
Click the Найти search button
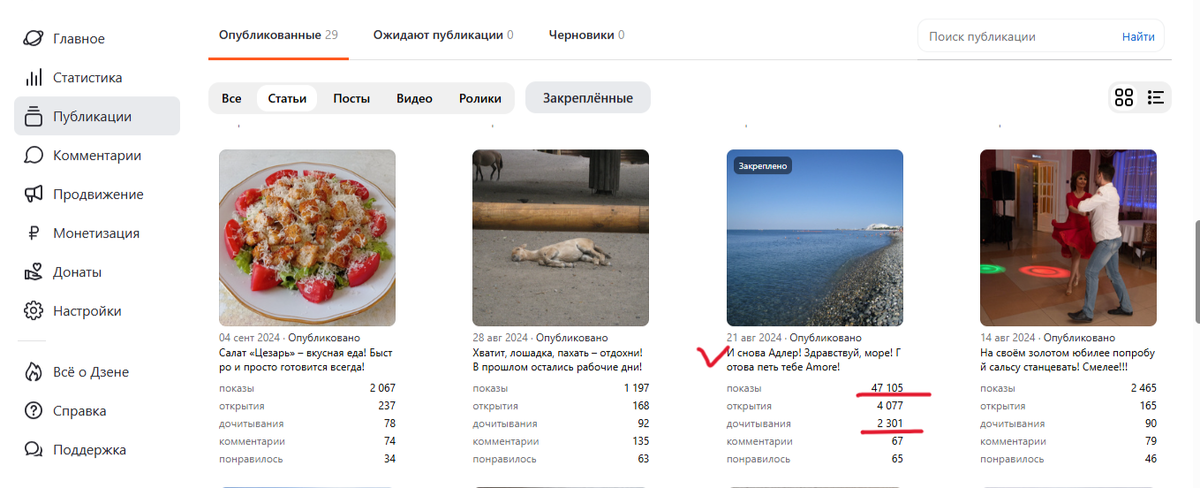1138,36
